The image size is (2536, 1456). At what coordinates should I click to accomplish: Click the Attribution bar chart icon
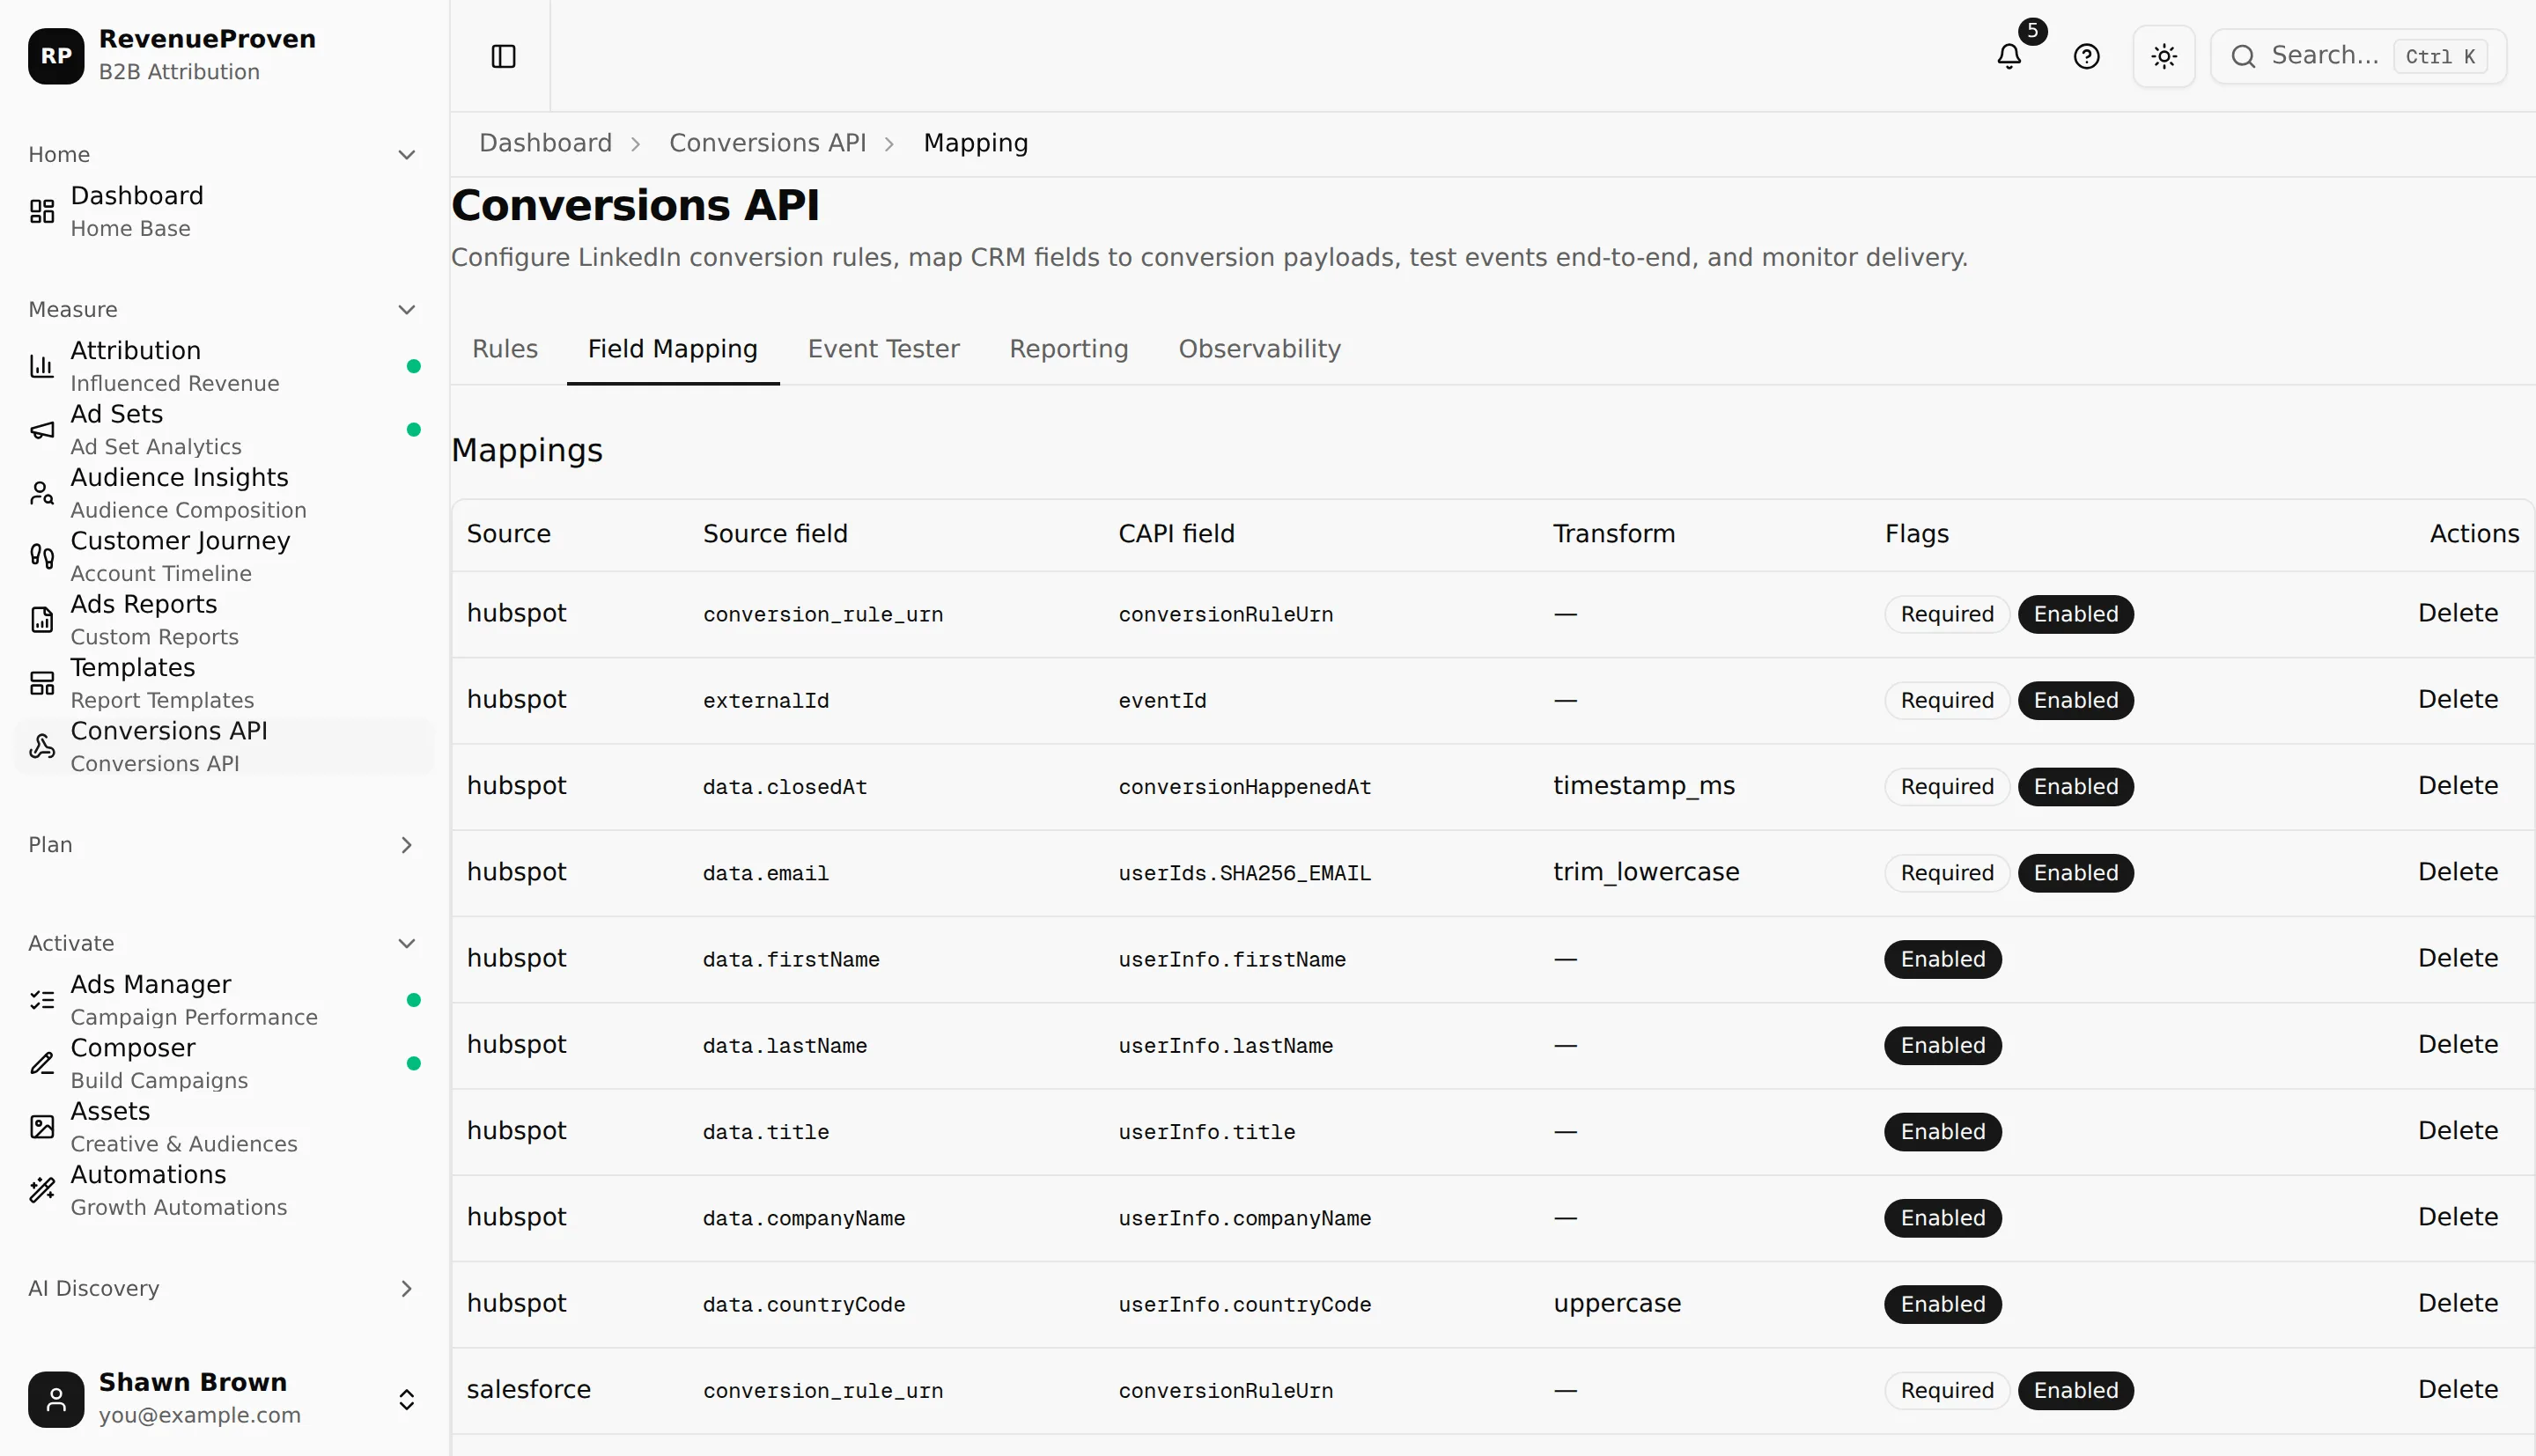42,366
